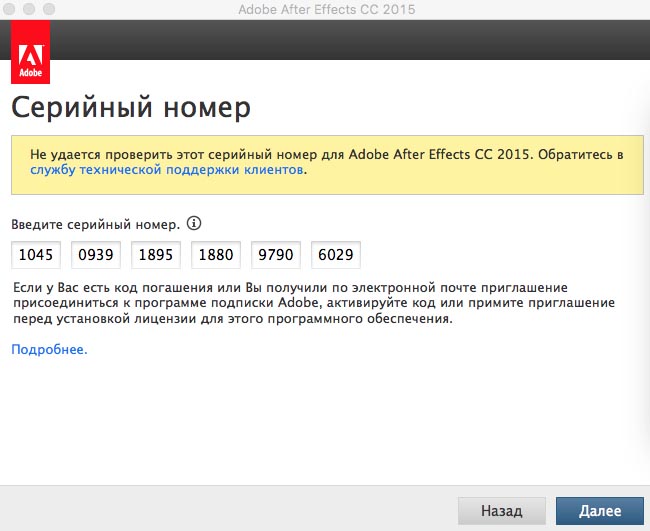Click the serial field containing 1895
650x531 pixels.
click(156, 255)
